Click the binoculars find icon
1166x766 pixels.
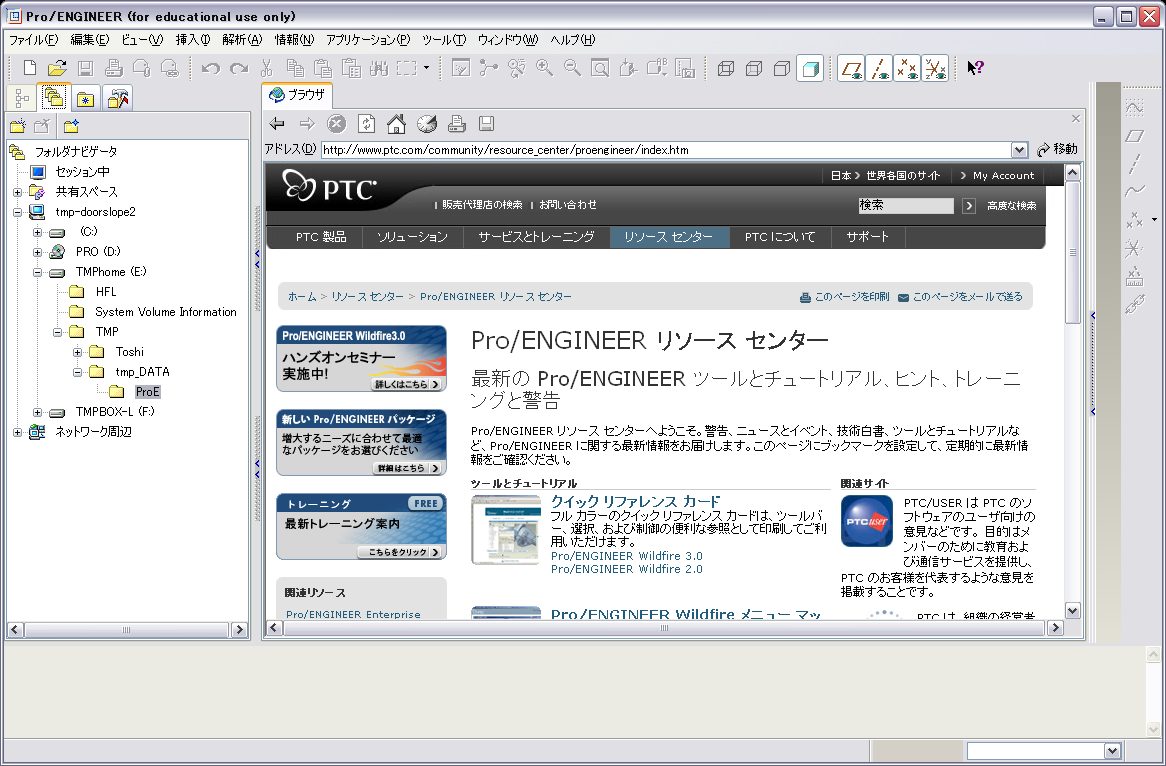tap(379, 68)
